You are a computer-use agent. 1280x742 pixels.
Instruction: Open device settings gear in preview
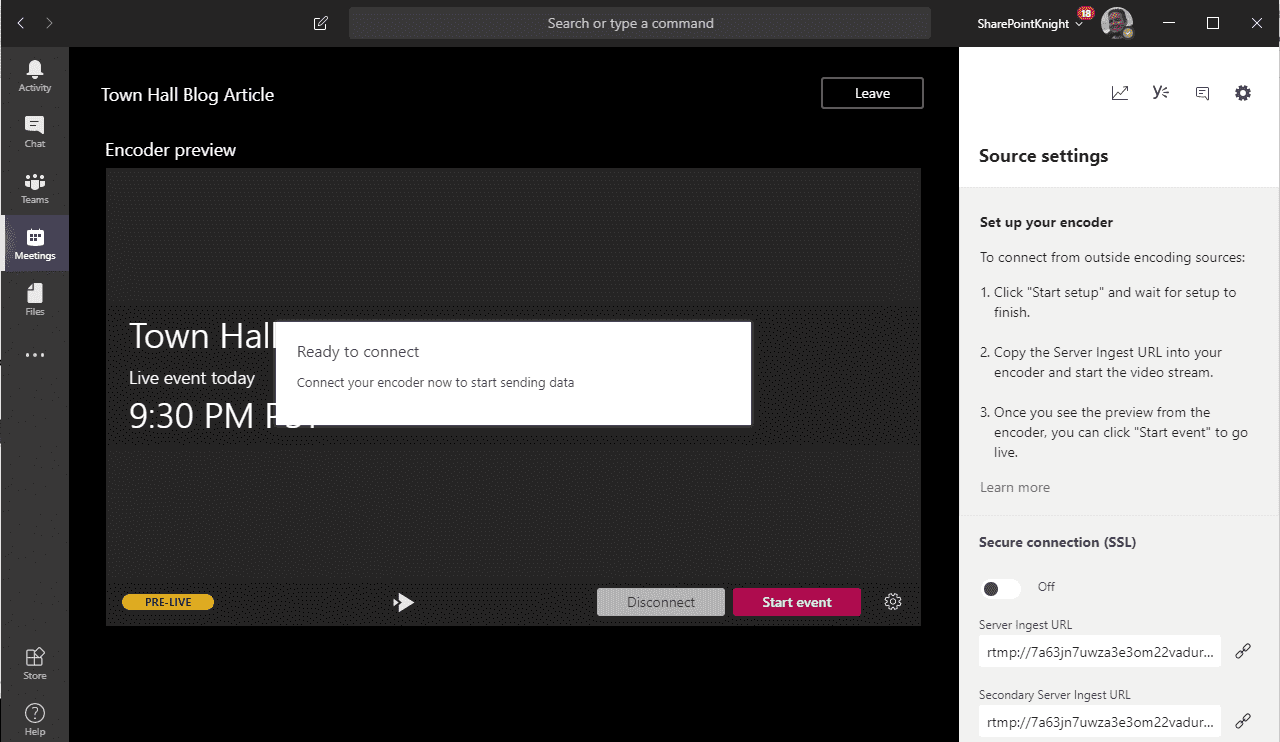point(893,602)
